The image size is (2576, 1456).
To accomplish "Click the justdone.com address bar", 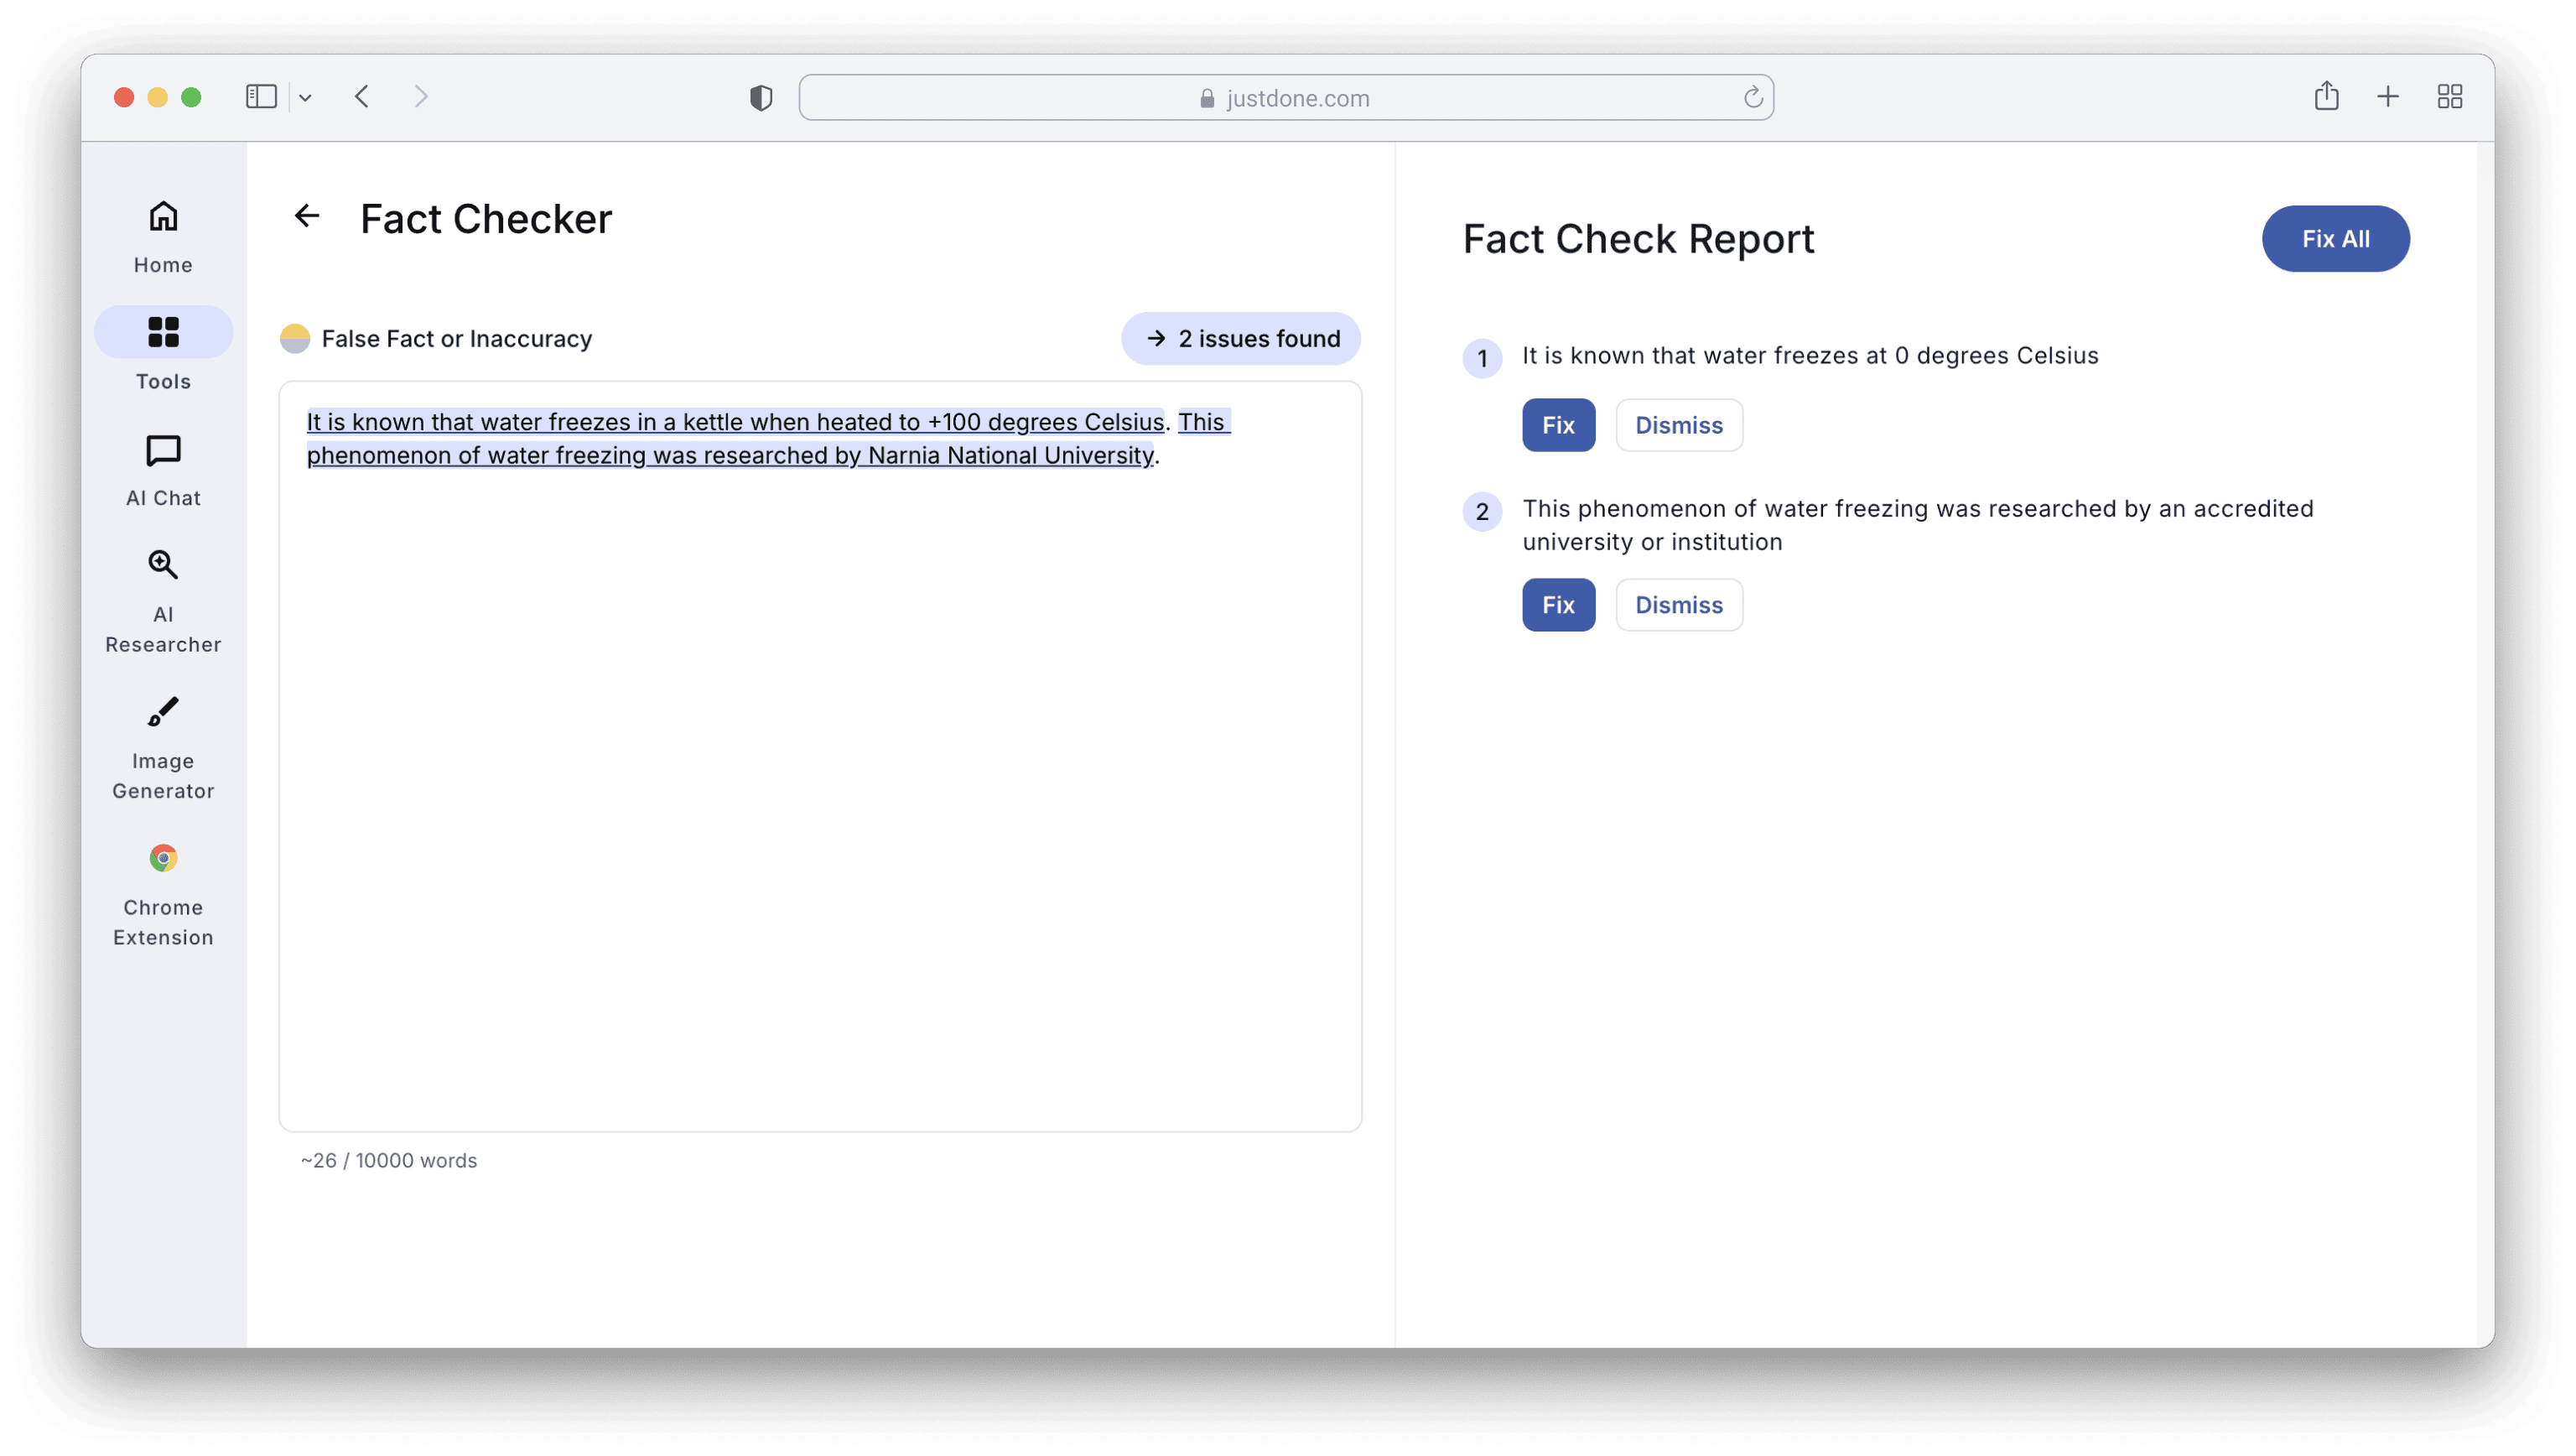I will (1285, 98).
